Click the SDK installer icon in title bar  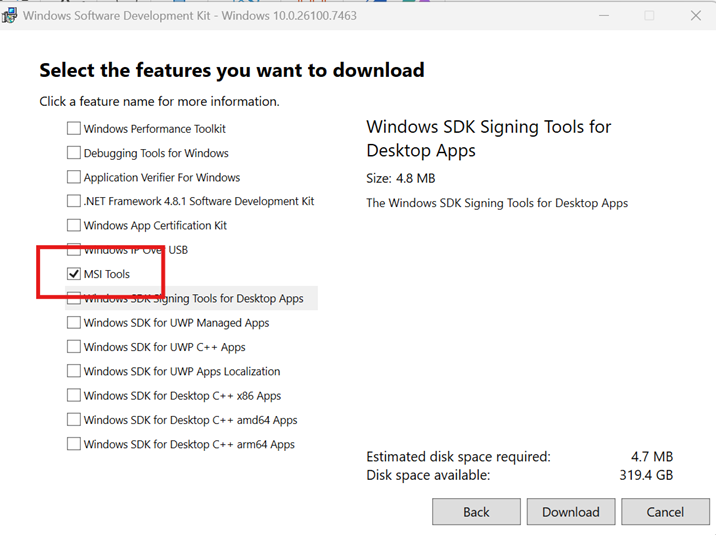9,16
